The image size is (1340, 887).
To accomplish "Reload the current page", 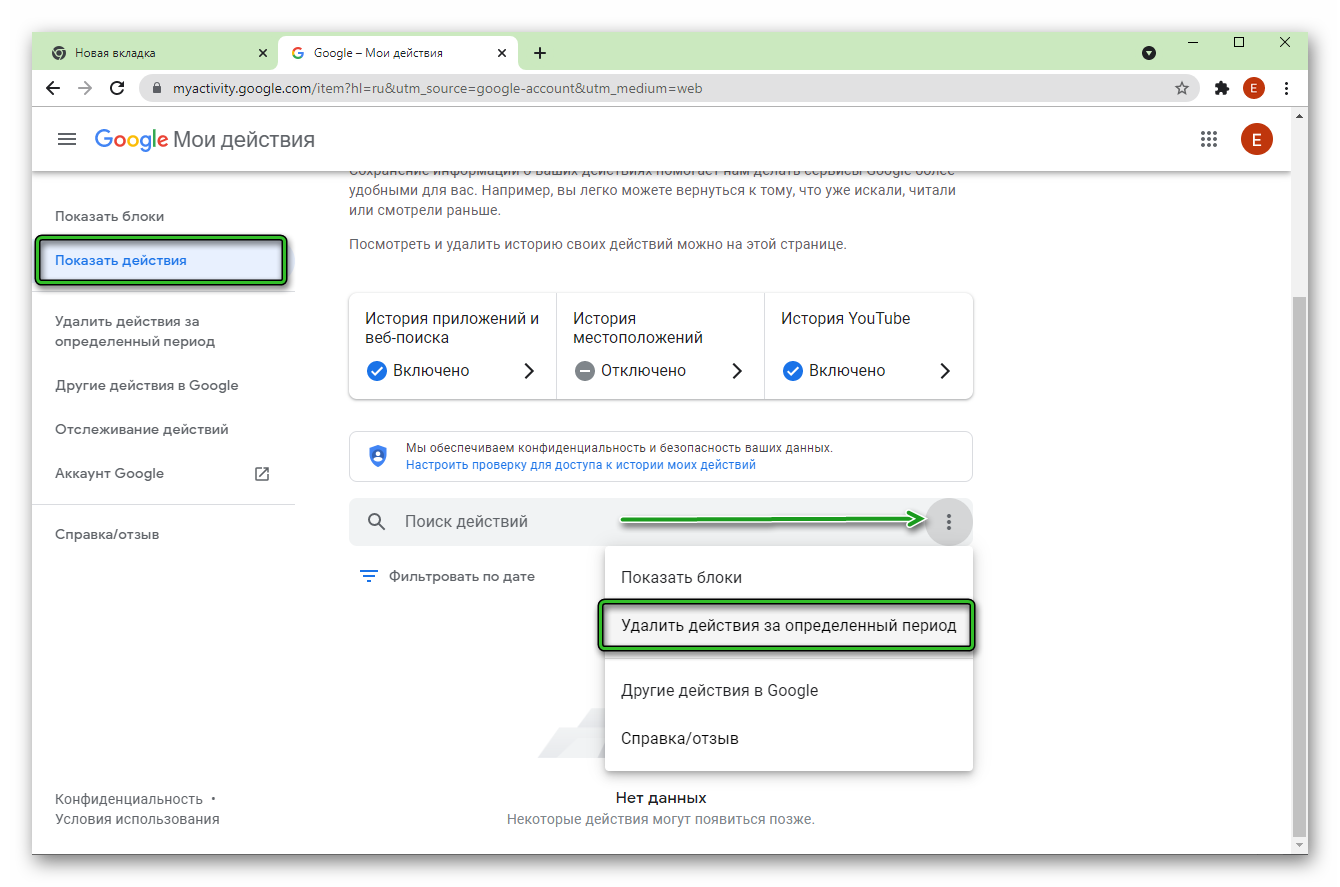I will click(x=117, y=88).
